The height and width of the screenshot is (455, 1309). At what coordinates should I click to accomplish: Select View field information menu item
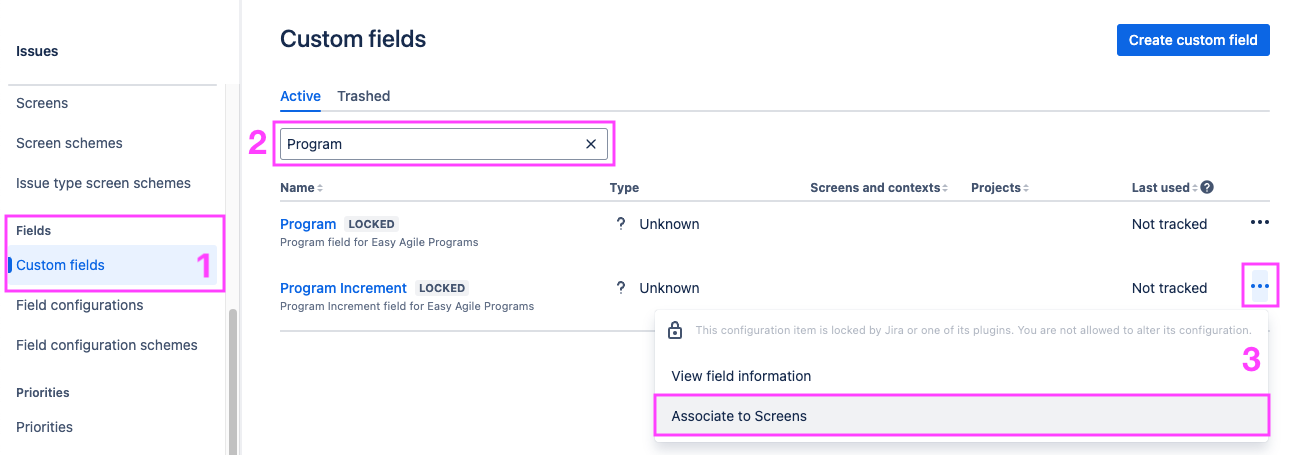741,376
